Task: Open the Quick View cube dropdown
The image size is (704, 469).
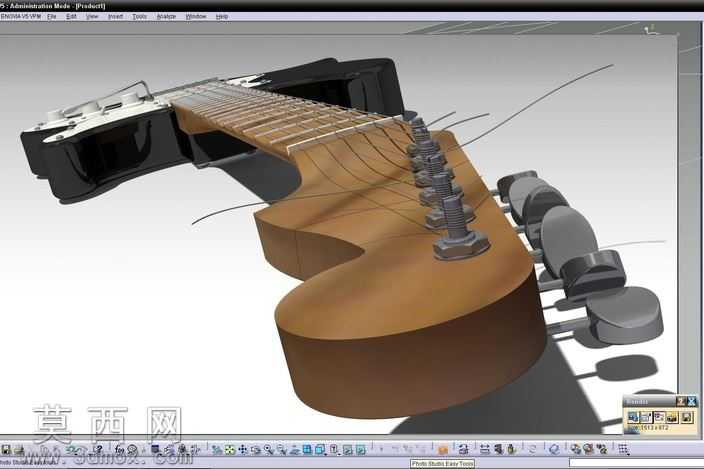Action: coord(321,449)
